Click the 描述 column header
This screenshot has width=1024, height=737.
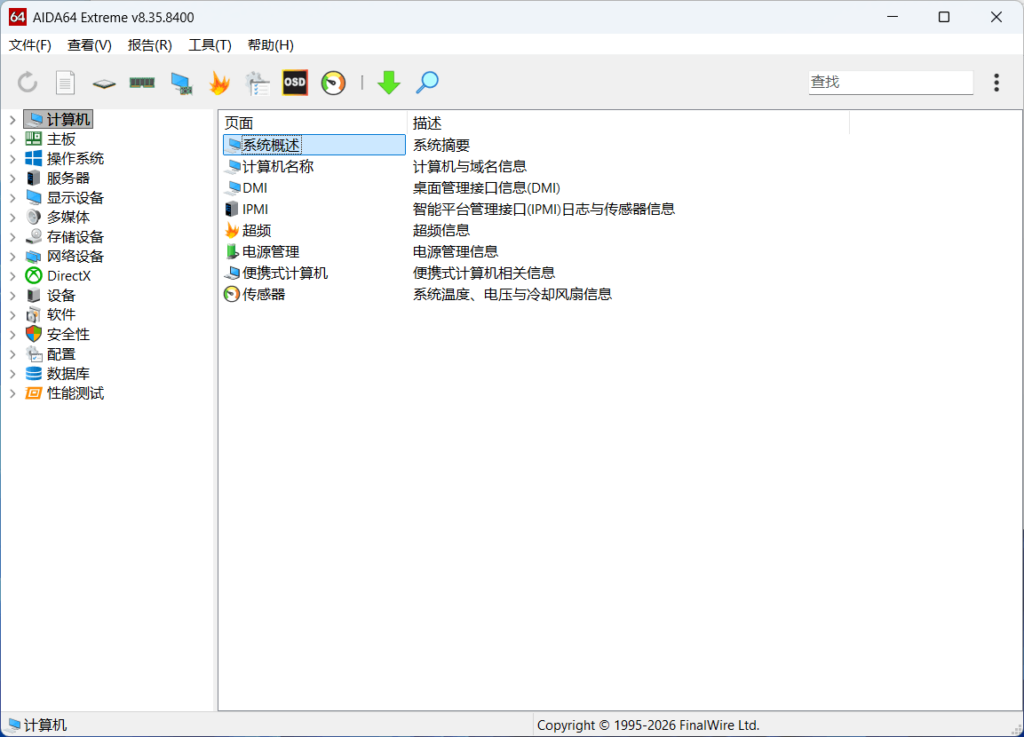tap(628, 123)
